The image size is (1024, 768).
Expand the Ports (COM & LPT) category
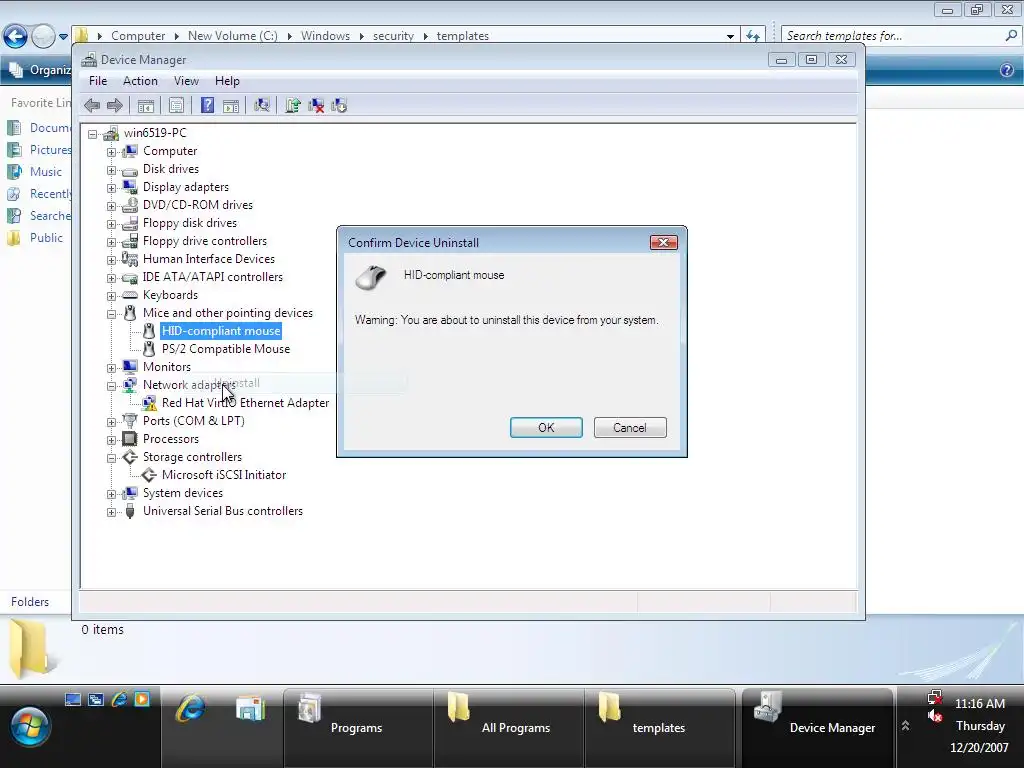click(112, 423)
